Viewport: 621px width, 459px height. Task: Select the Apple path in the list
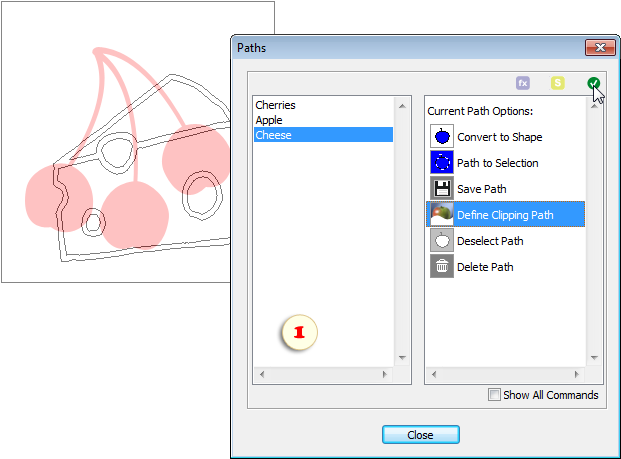point(323,120)
